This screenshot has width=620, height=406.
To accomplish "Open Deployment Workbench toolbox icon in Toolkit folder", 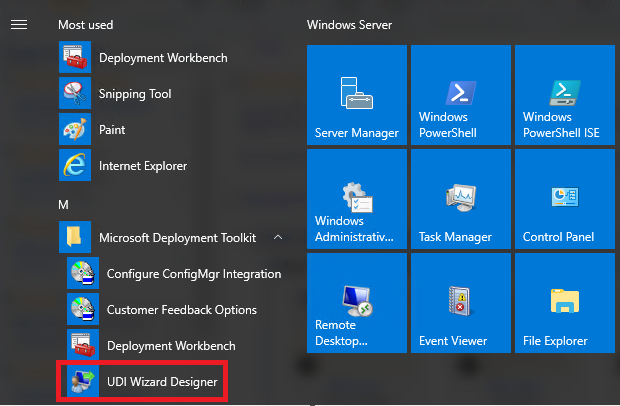I will point(83,345).
